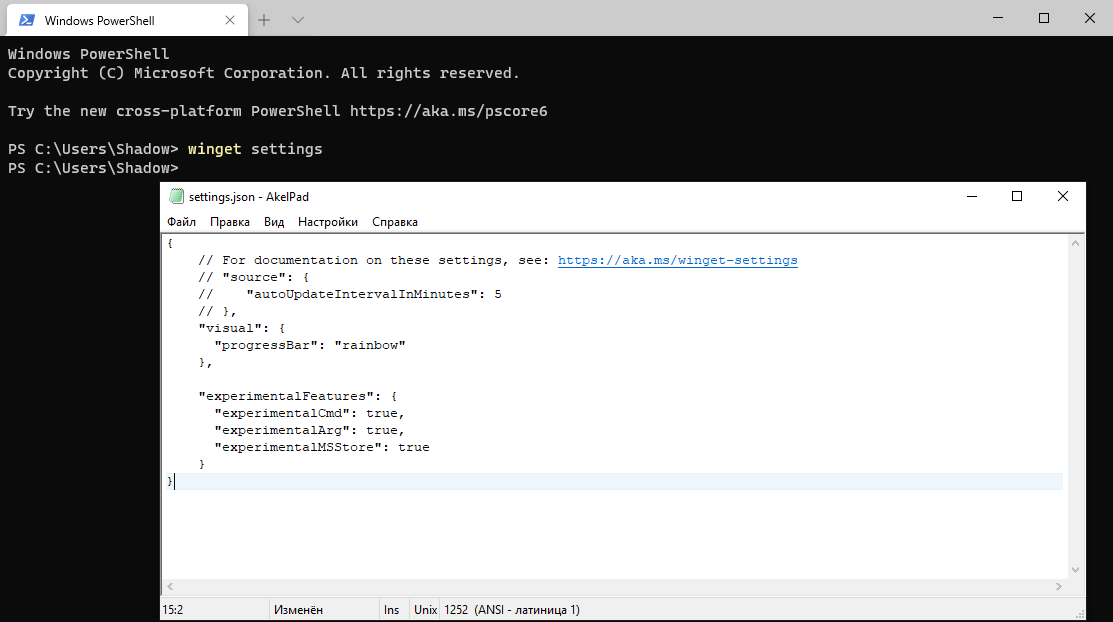Maximize the AkelPad window

point(1017,197)
